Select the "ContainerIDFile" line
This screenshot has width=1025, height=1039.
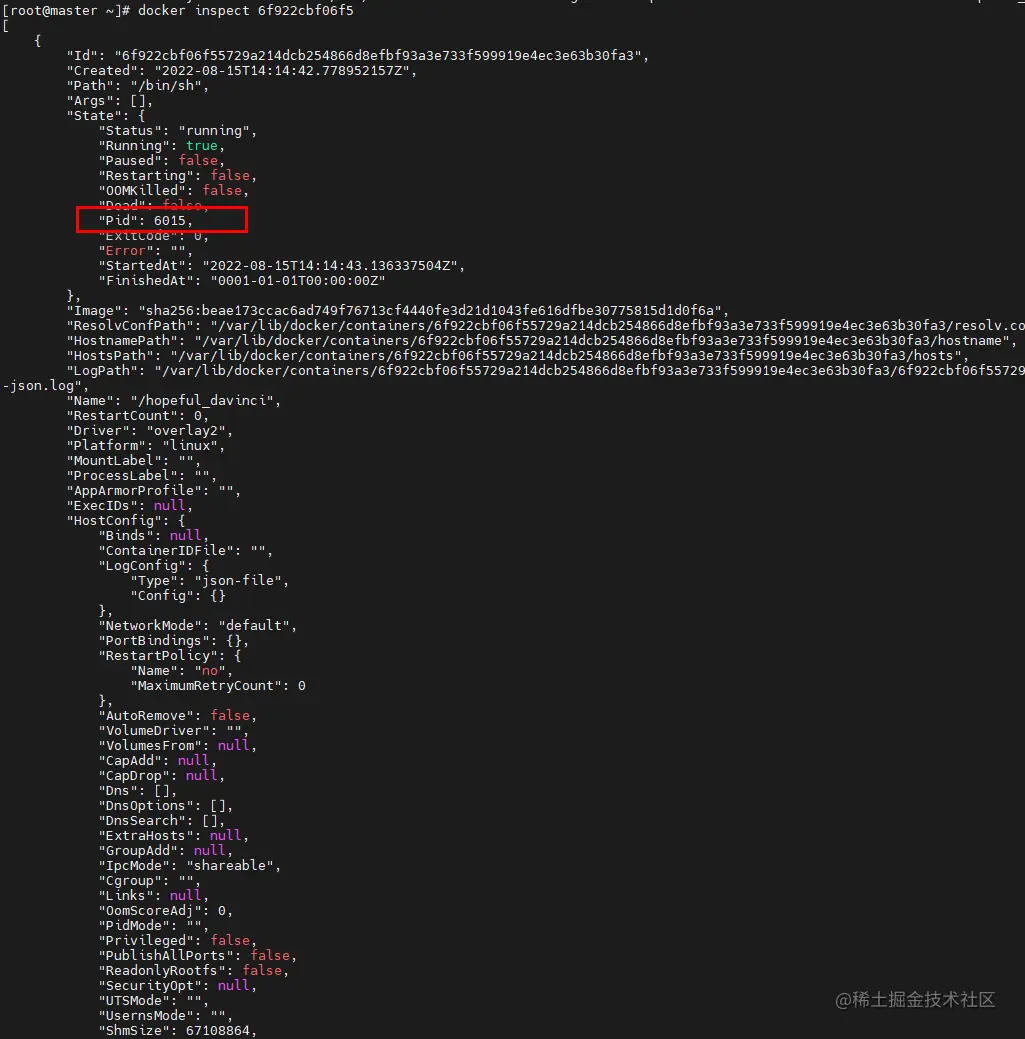tap(186, 551)
